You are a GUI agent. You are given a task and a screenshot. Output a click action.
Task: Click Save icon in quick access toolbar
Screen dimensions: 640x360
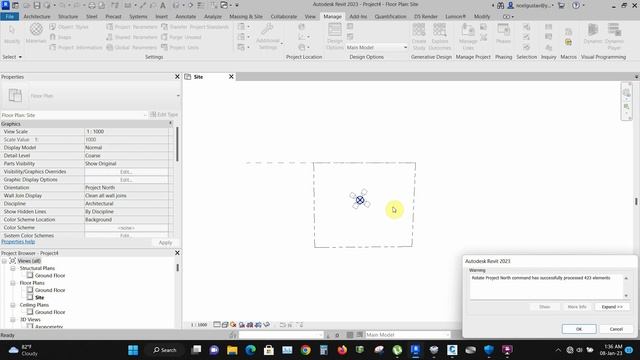[37, 5]
